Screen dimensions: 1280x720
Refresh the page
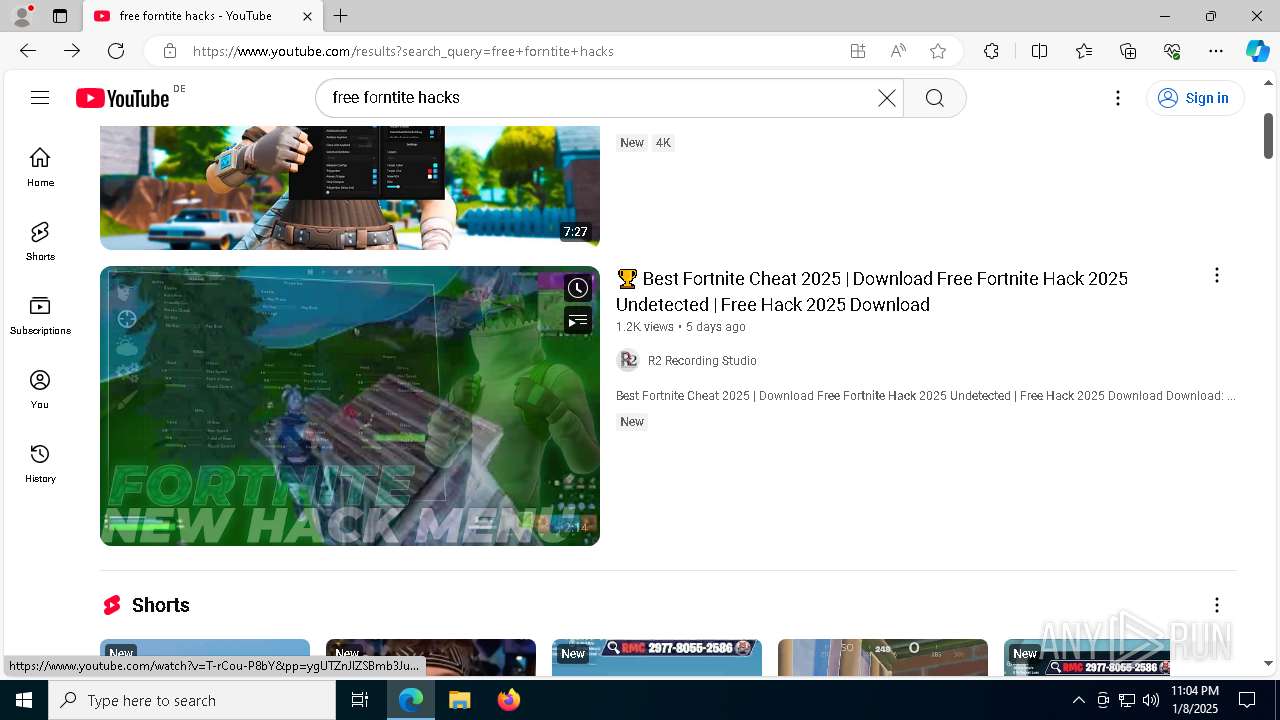click(x=116, y=51)
